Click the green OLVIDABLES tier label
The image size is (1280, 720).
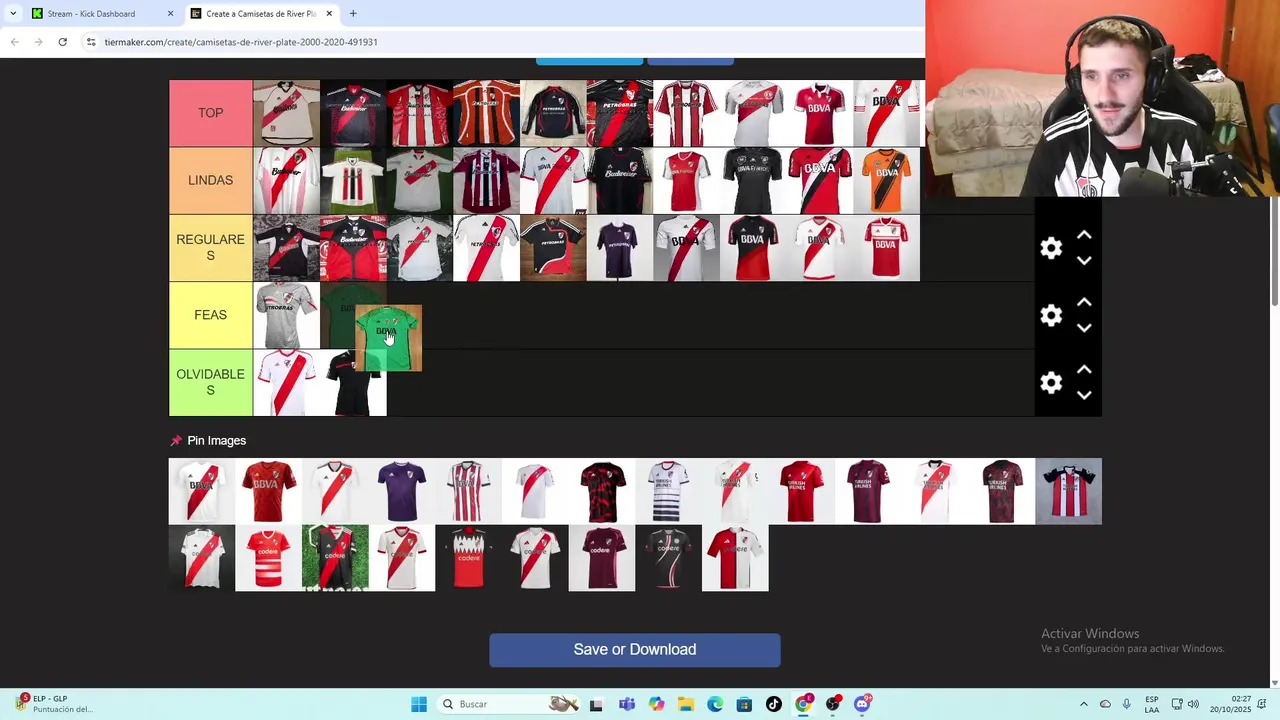[x=210, y=382]
